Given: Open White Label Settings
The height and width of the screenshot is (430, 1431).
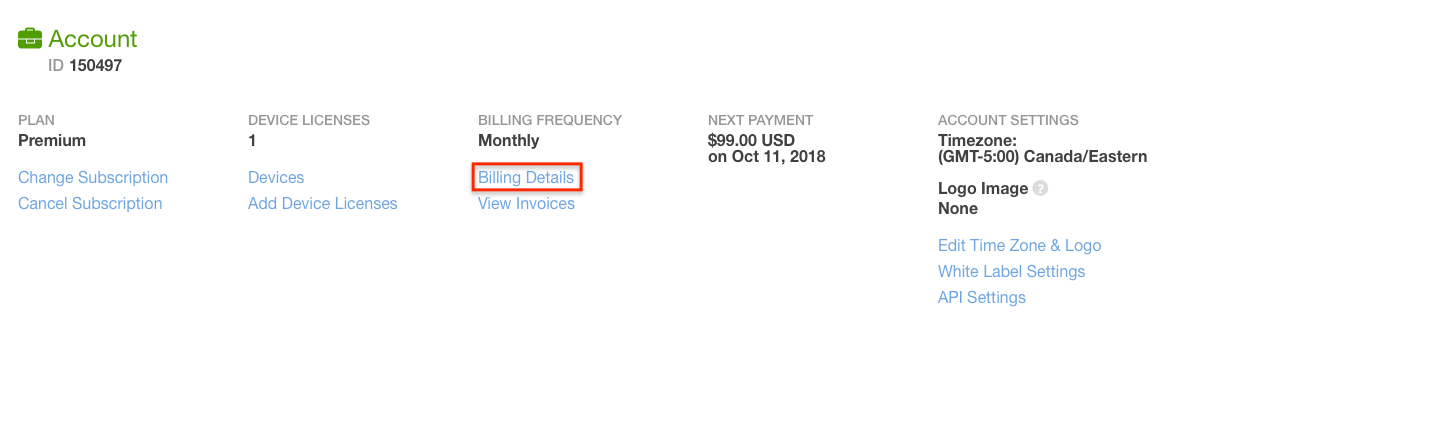Looking at the screenshot, I should (1011, 271).
